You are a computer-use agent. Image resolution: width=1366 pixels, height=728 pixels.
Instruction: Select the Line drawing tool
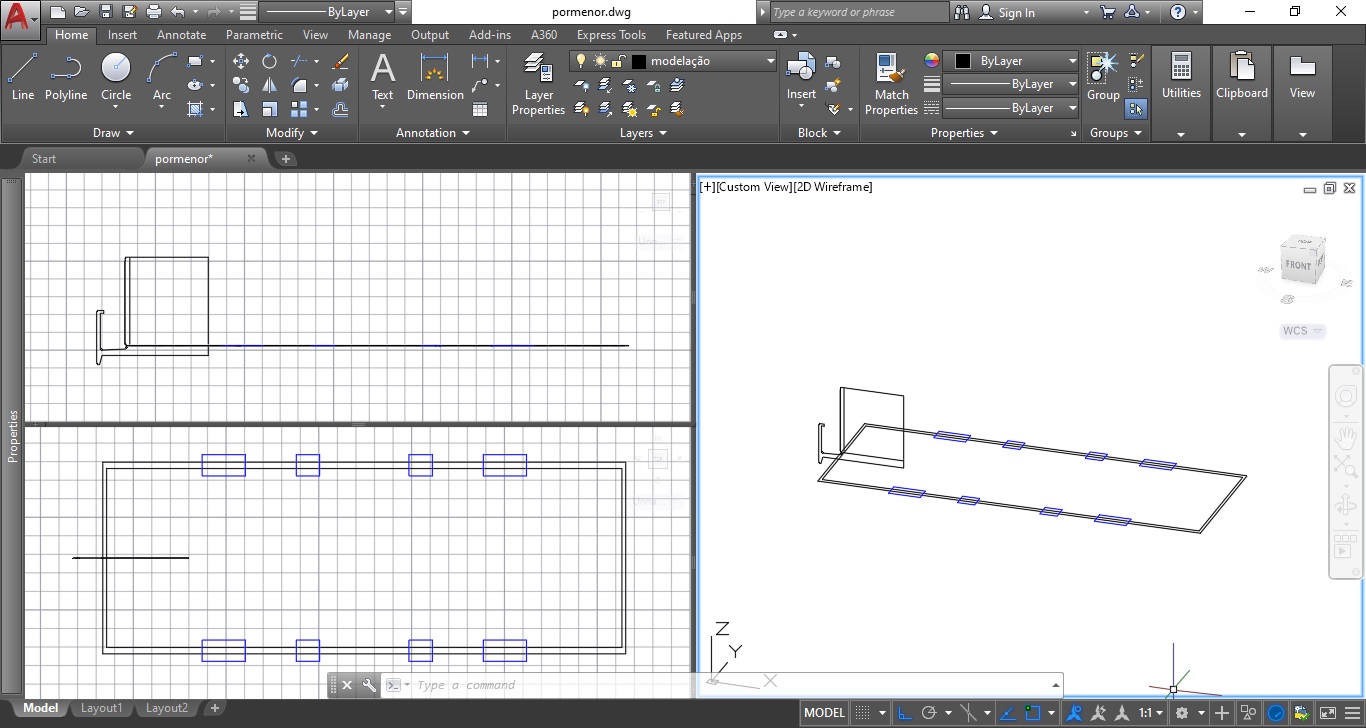[x=22, y=77]
